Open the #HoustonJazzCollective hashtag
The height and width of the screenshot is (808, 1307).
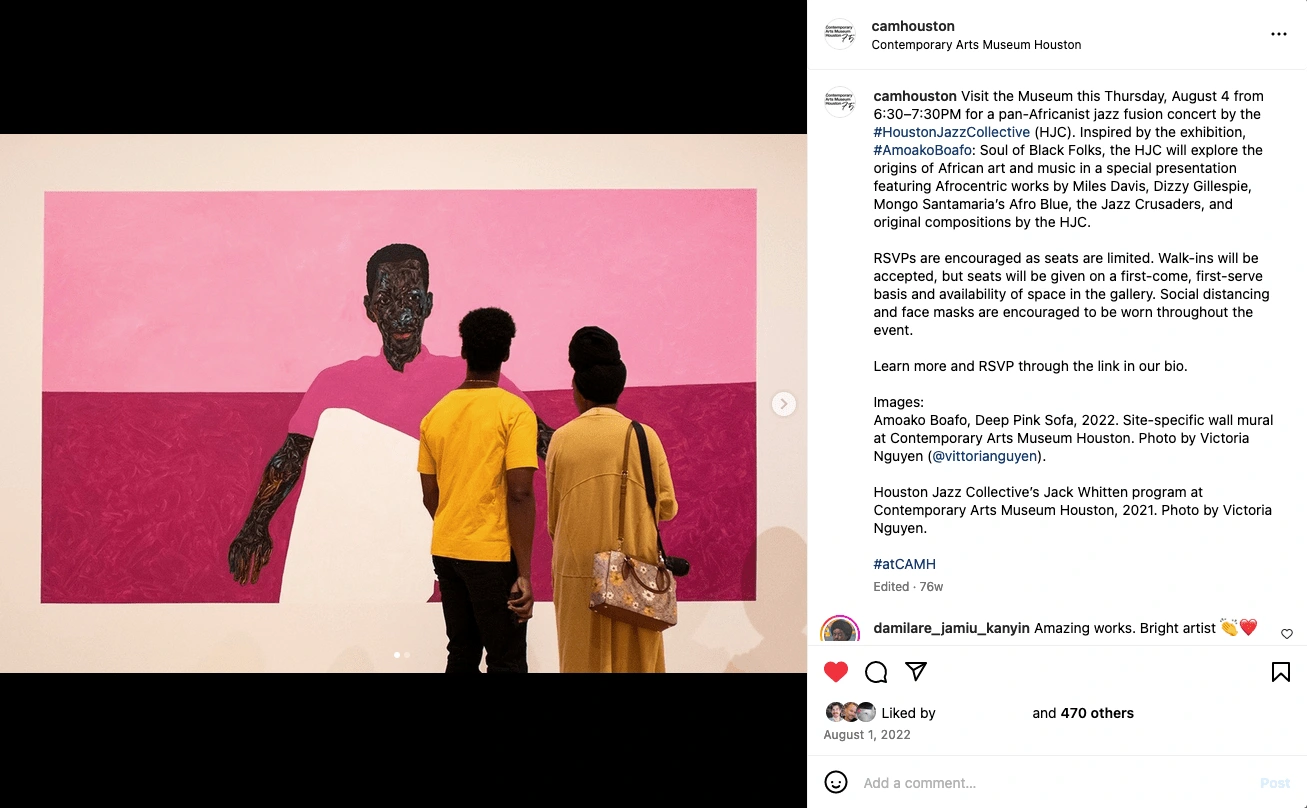click(951, 132)
